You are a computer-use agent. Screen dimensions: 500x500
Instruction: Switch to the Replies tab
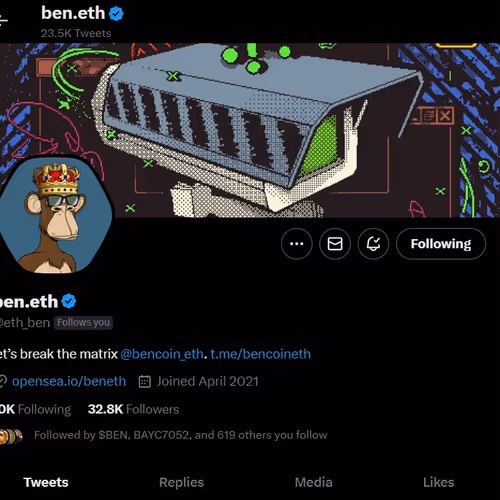pos(181,482)
